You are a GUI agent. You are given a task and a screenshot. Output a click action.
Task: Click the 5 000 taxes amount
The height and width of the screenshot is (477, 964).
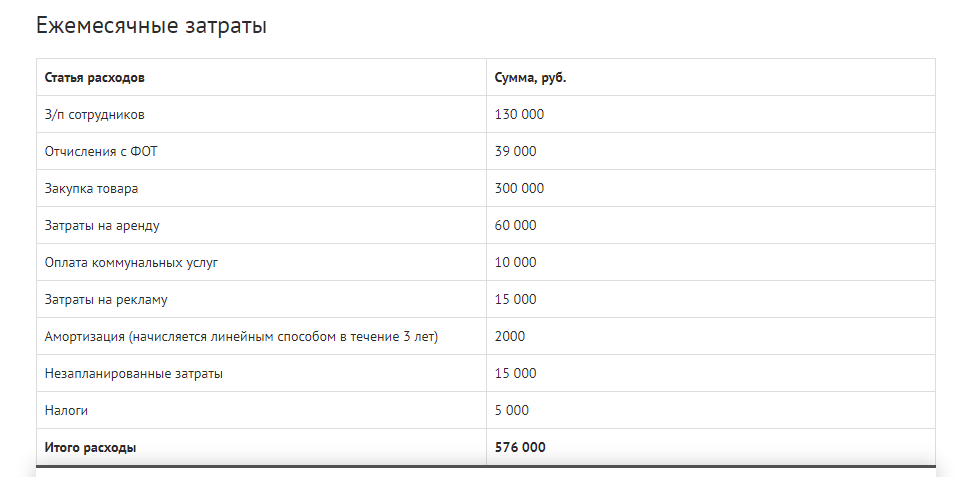click(512, 410)
